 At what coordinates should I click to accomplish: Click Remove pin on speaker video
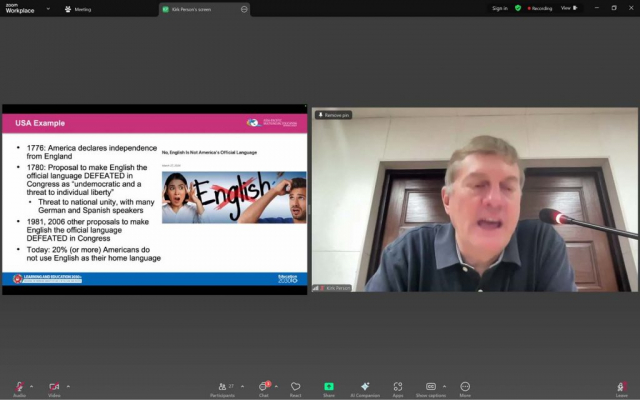pos(334,115)
